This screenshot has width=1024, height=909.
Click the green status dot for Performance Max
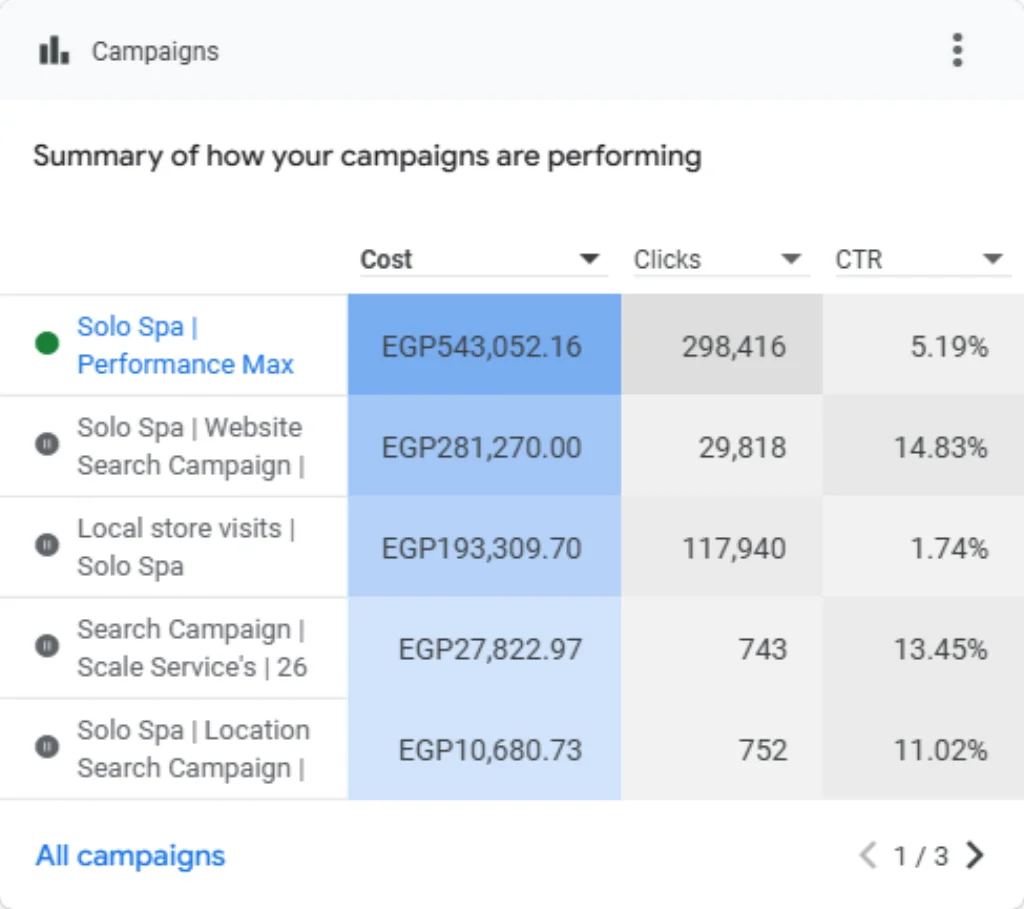(x=47, y=343)
